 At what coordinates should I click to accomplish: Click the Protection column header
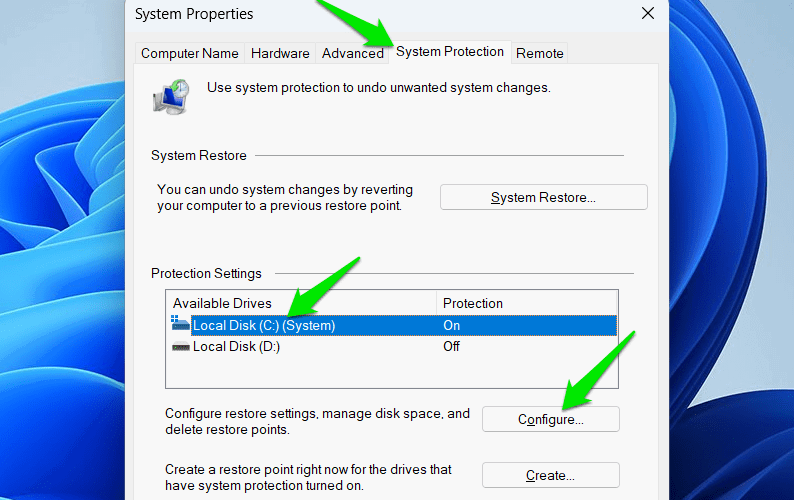pyautogui.click(x=473, y=303)
